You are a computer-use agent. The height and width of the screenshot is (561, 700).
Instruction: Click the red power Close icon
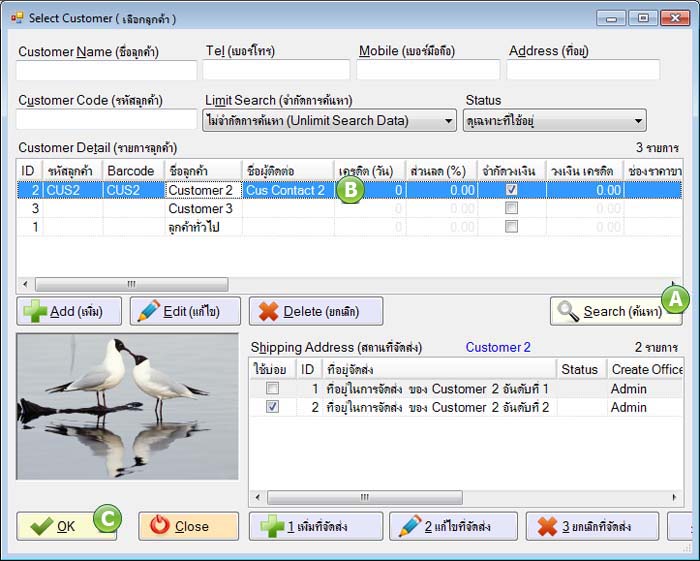(x=160, y=526)
